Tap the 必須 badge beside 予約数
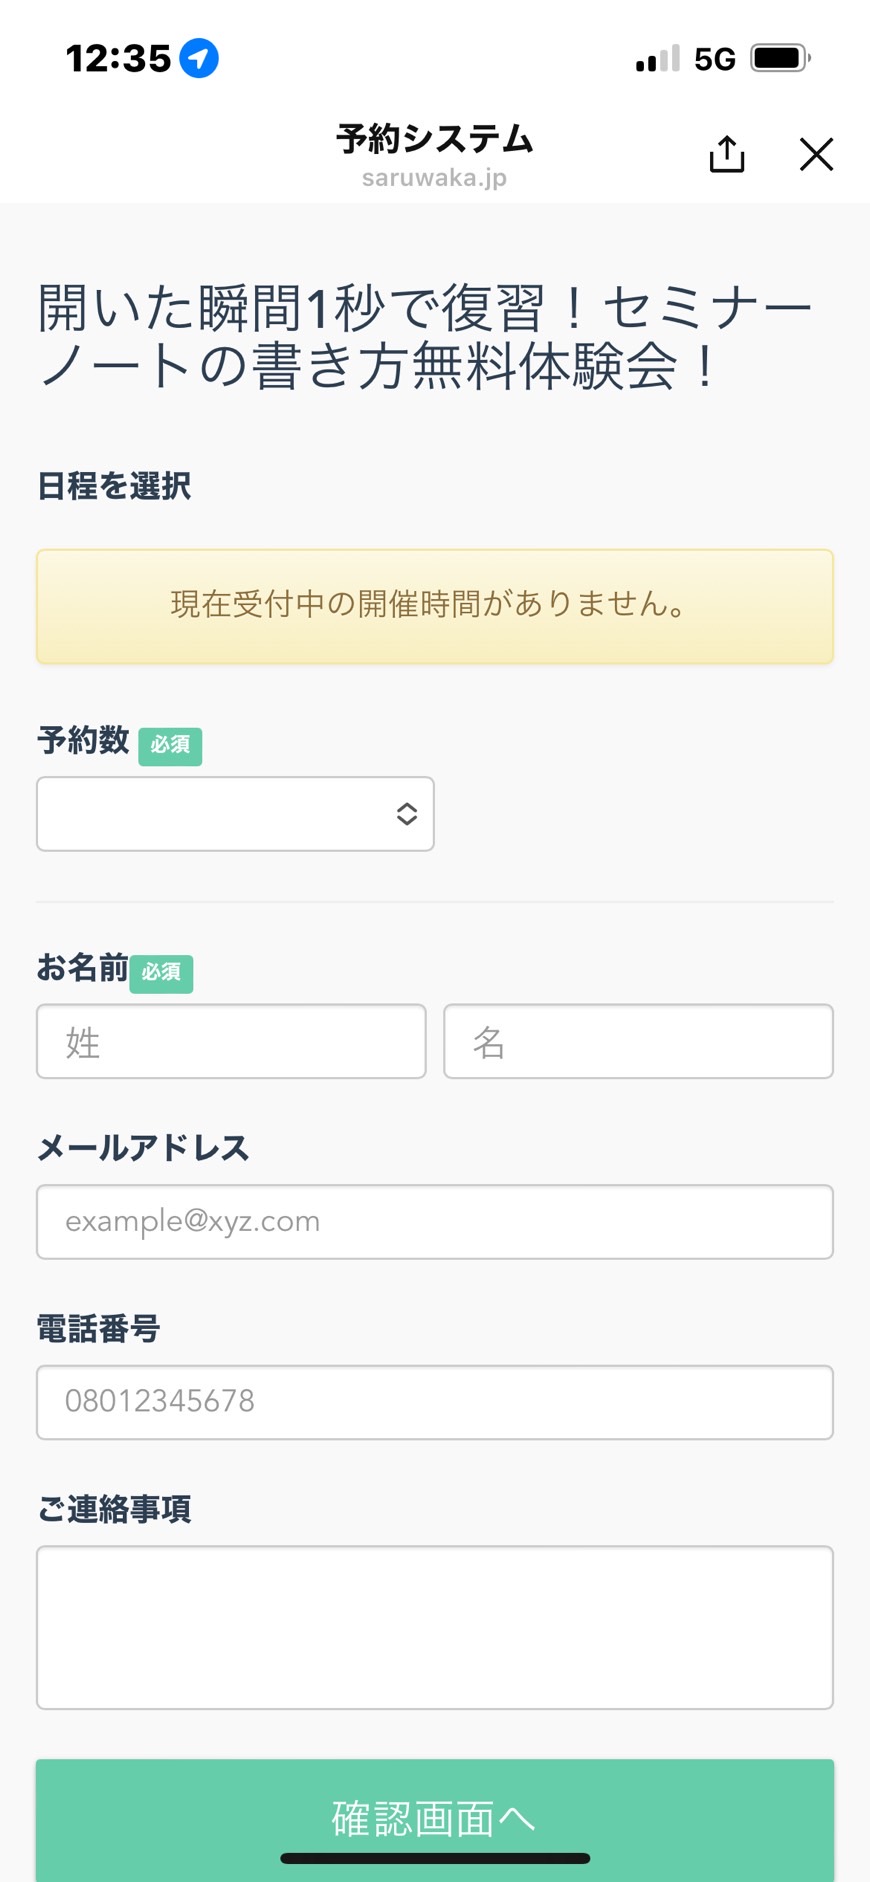 [x=170, y=746]
